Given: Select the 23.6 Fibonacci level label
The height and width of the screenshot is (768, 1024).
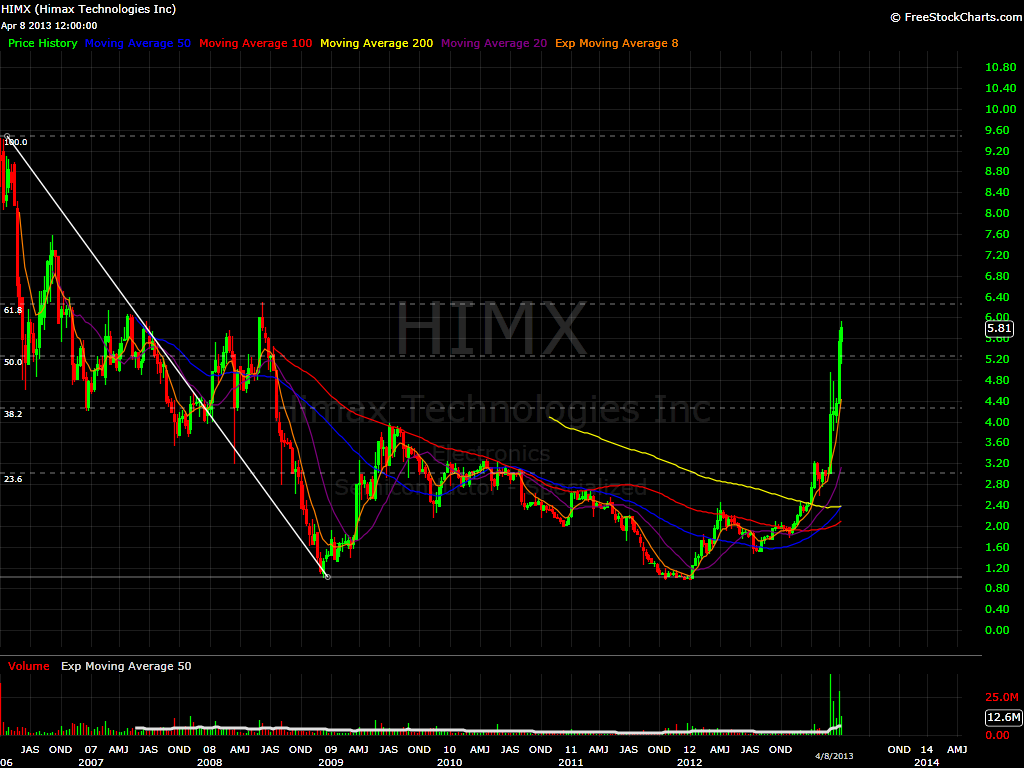Looking at the screenshot, I should pos(13,479).
